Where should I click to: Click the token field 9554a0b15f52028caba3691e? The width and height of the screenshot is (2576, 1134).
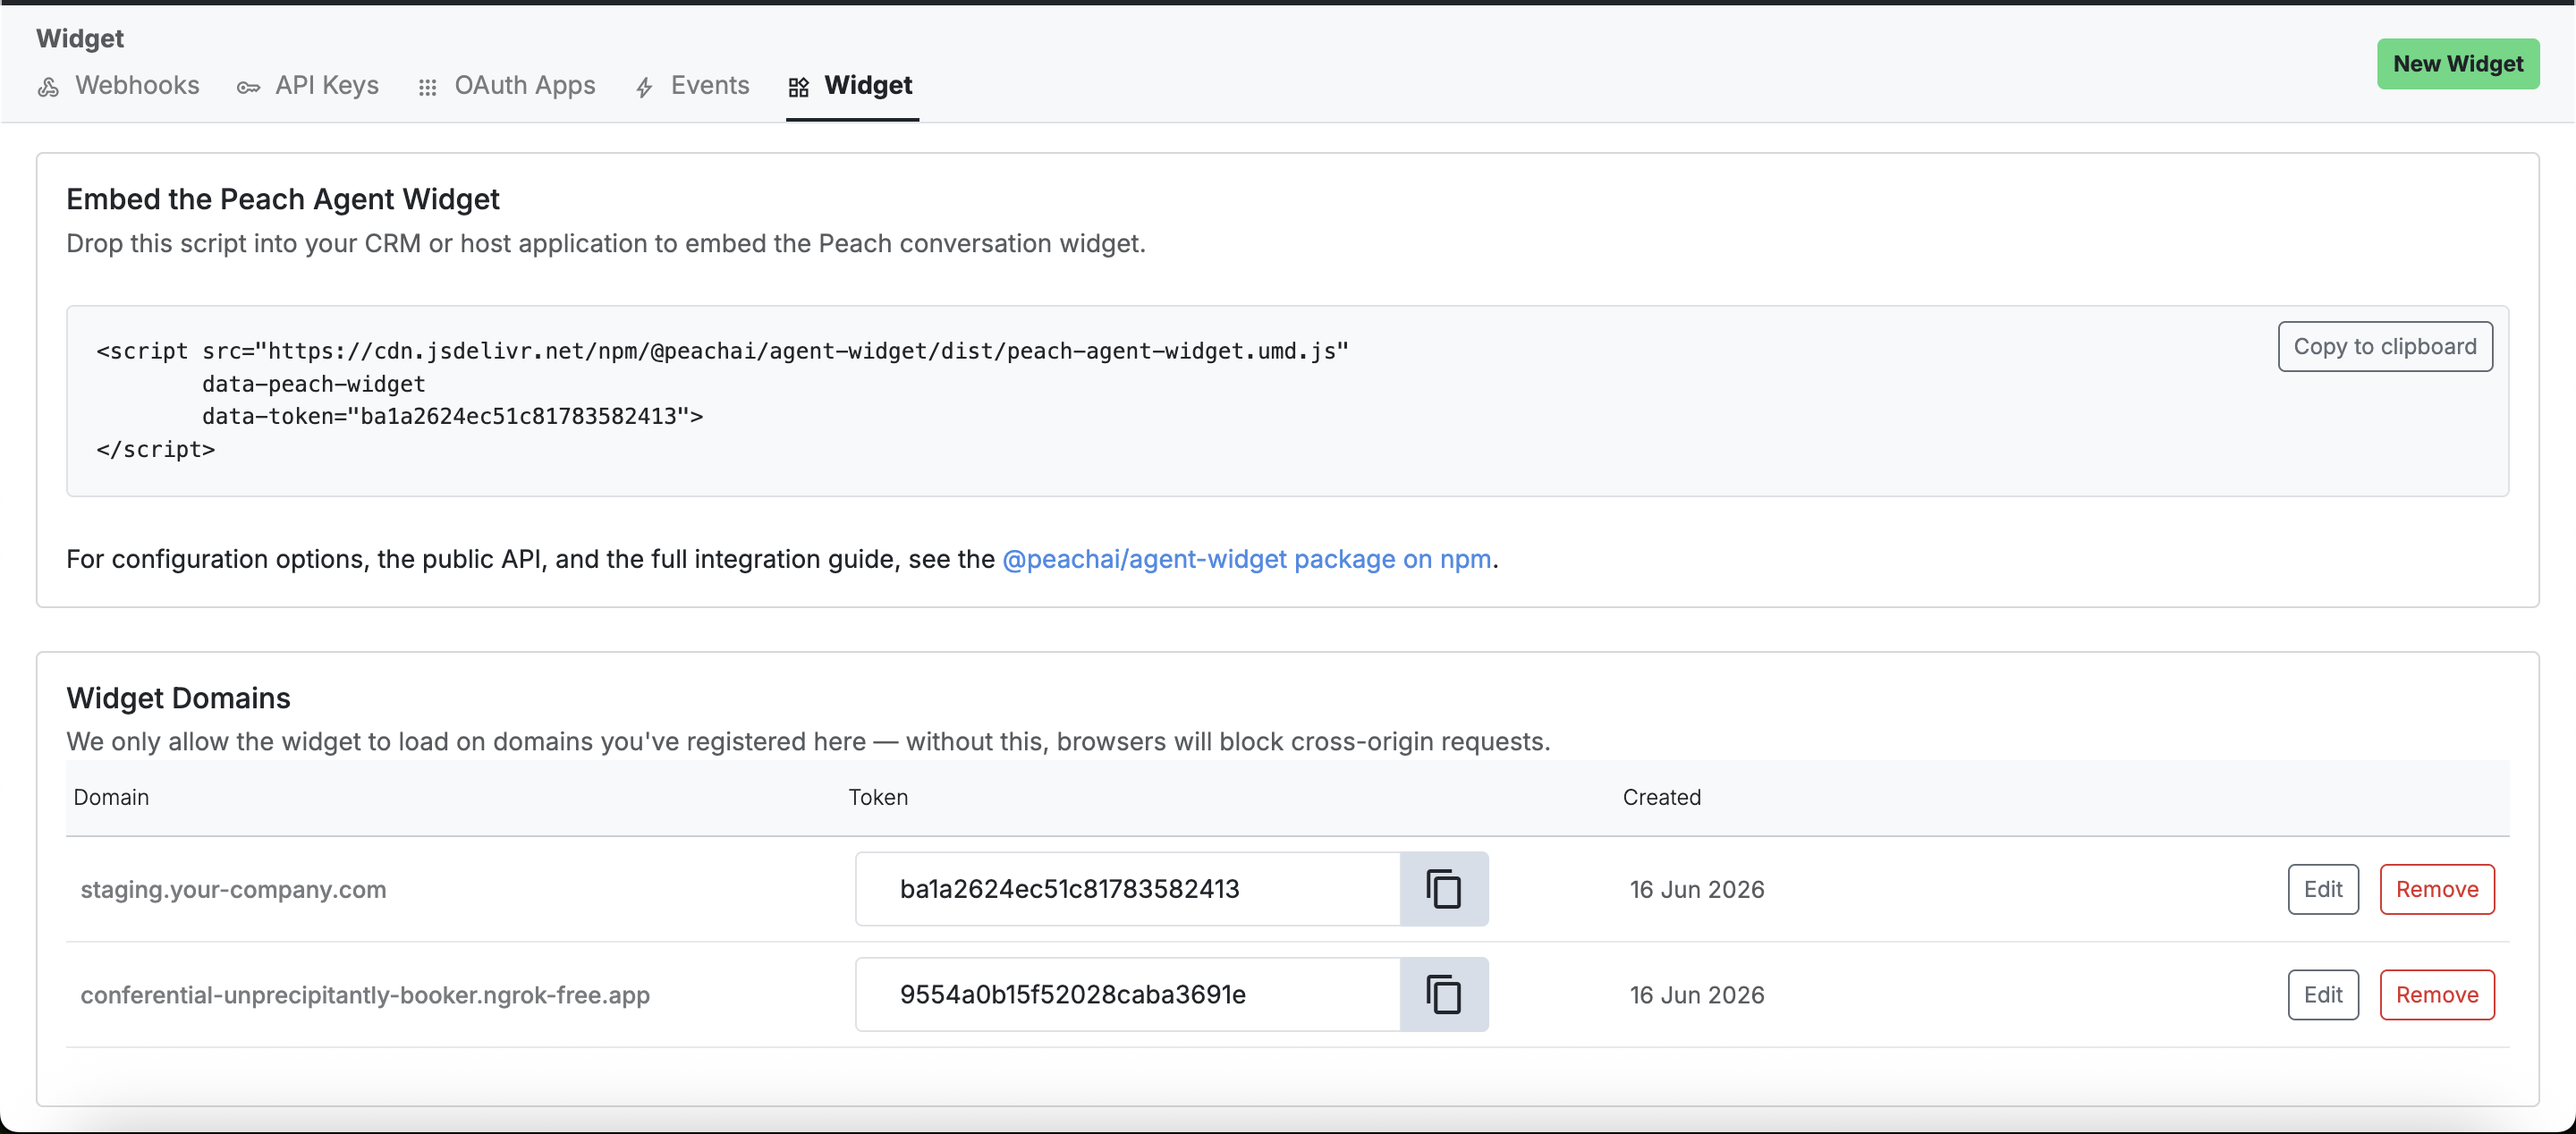pos(1128,995)
